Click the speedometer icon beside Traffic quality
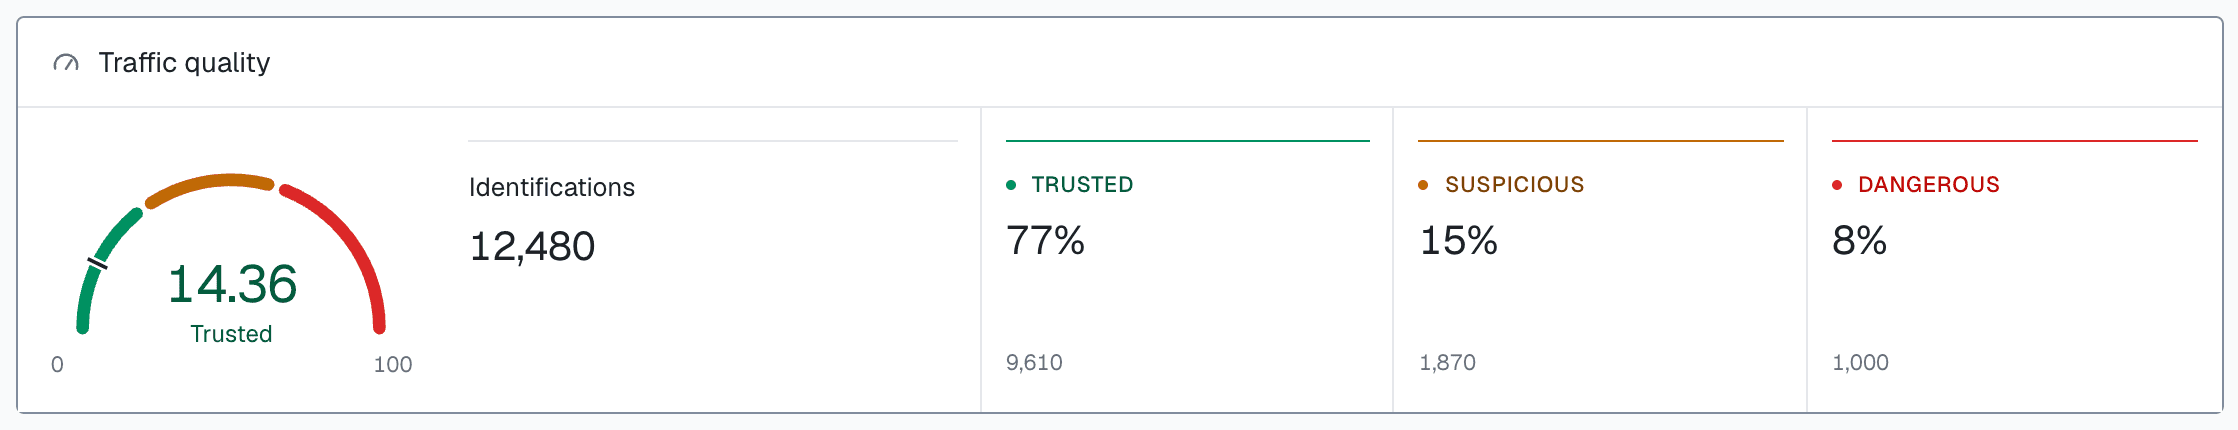Screen dimensions: 2238x430 point(66,63)
